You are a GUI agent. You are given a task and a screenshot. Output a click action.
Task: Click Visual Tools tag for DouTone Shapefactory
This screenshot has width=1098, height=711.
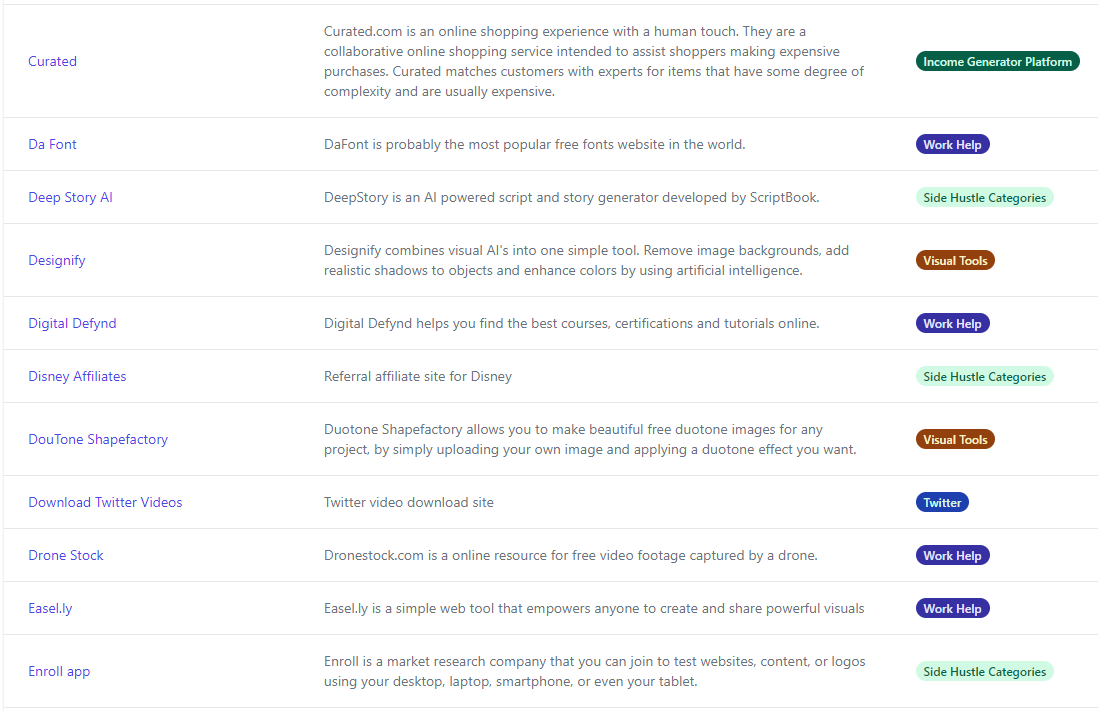tap(955, 440)
